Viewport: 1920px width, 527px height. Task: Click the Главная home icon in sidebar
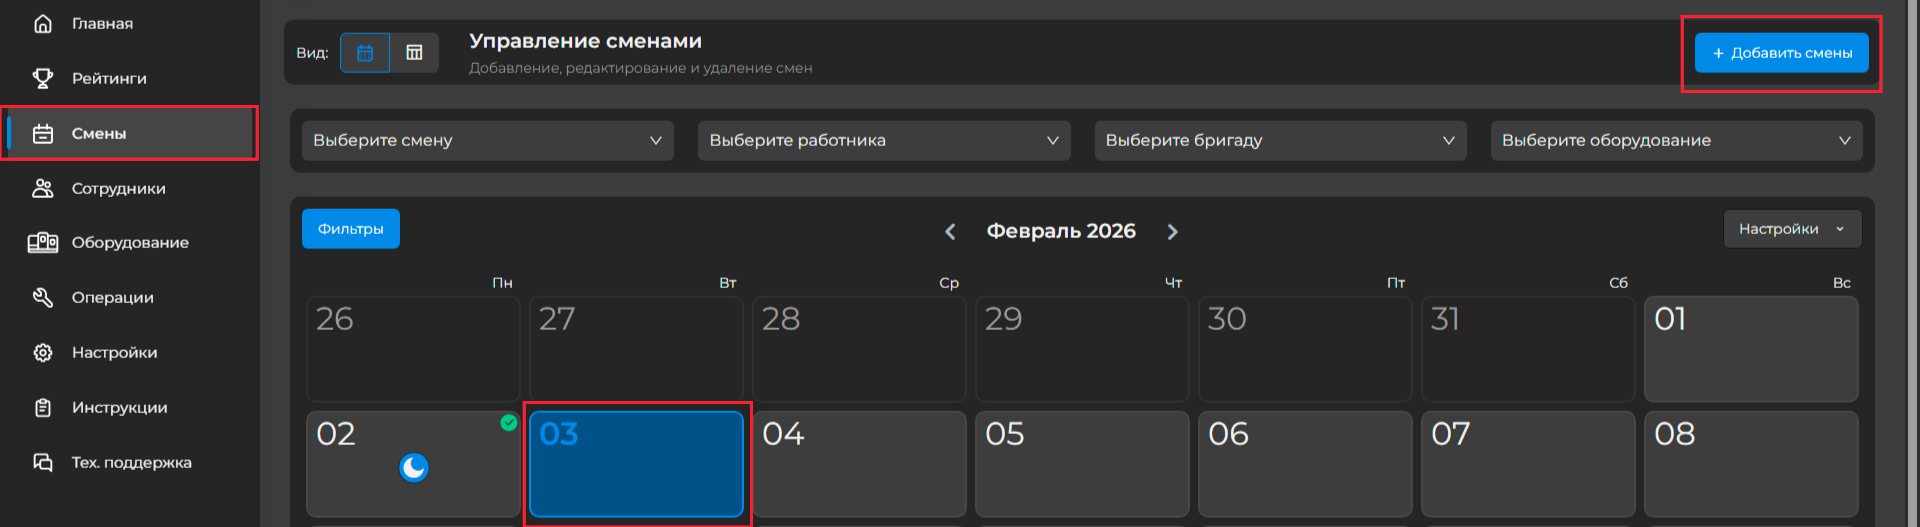[43, 24]
